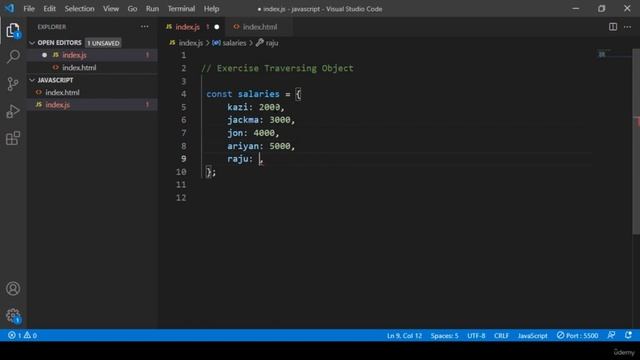Switch to the index.js editor tab
The image size is (640, 360).
click(192, 27)
